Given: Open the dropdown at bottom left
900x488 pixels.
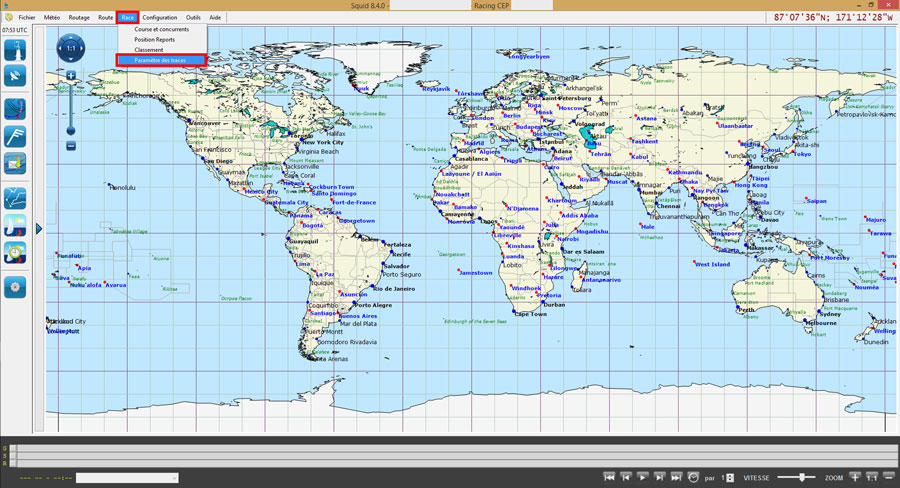Looking at the screenshot, I should (127, 478).
